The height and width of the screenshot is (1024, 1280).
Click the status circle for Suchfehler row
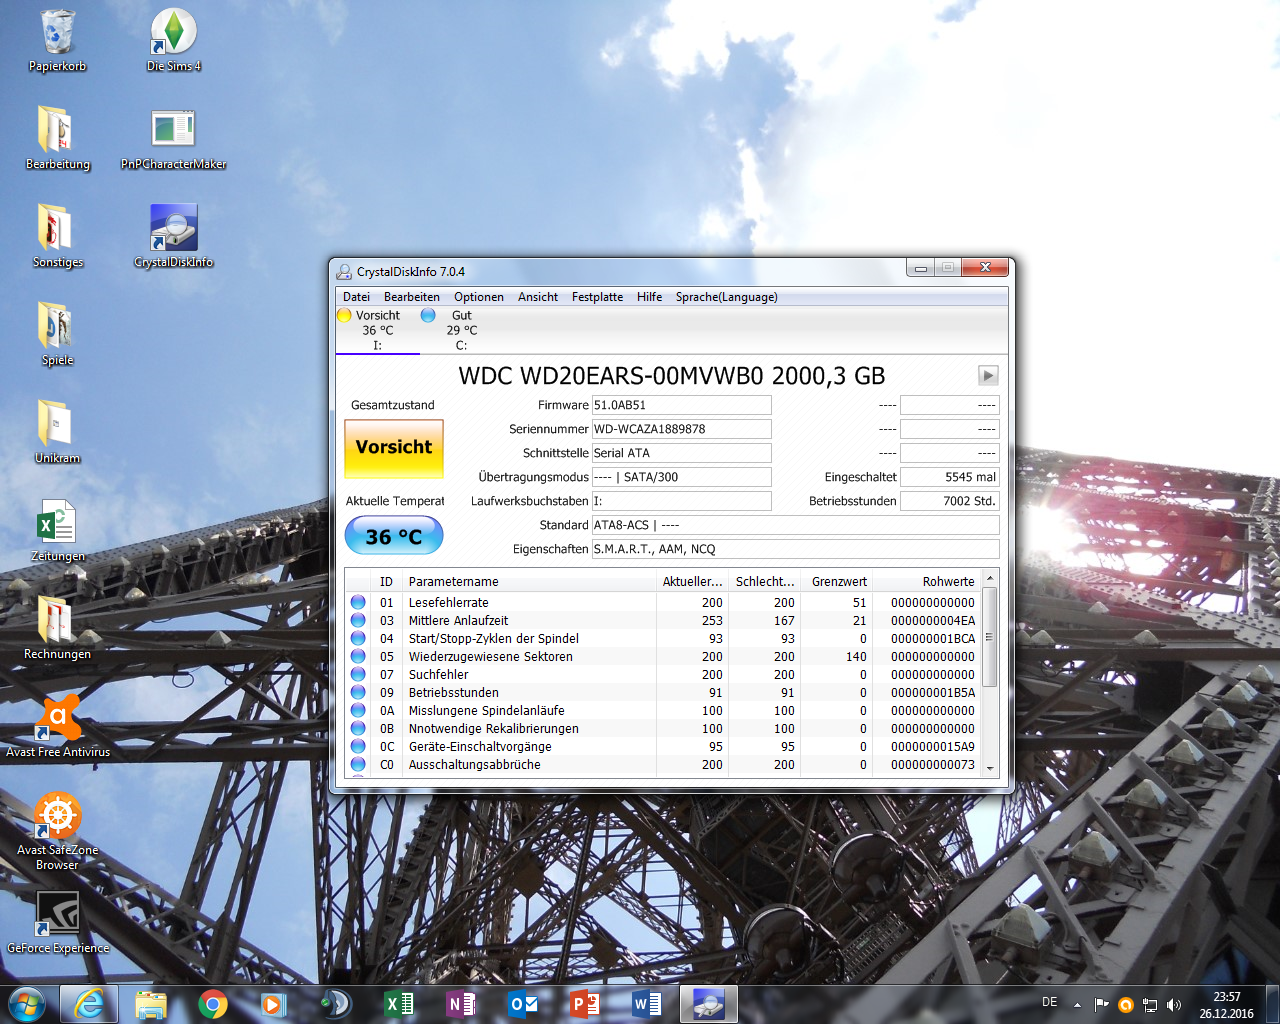[x=358, y=674]
